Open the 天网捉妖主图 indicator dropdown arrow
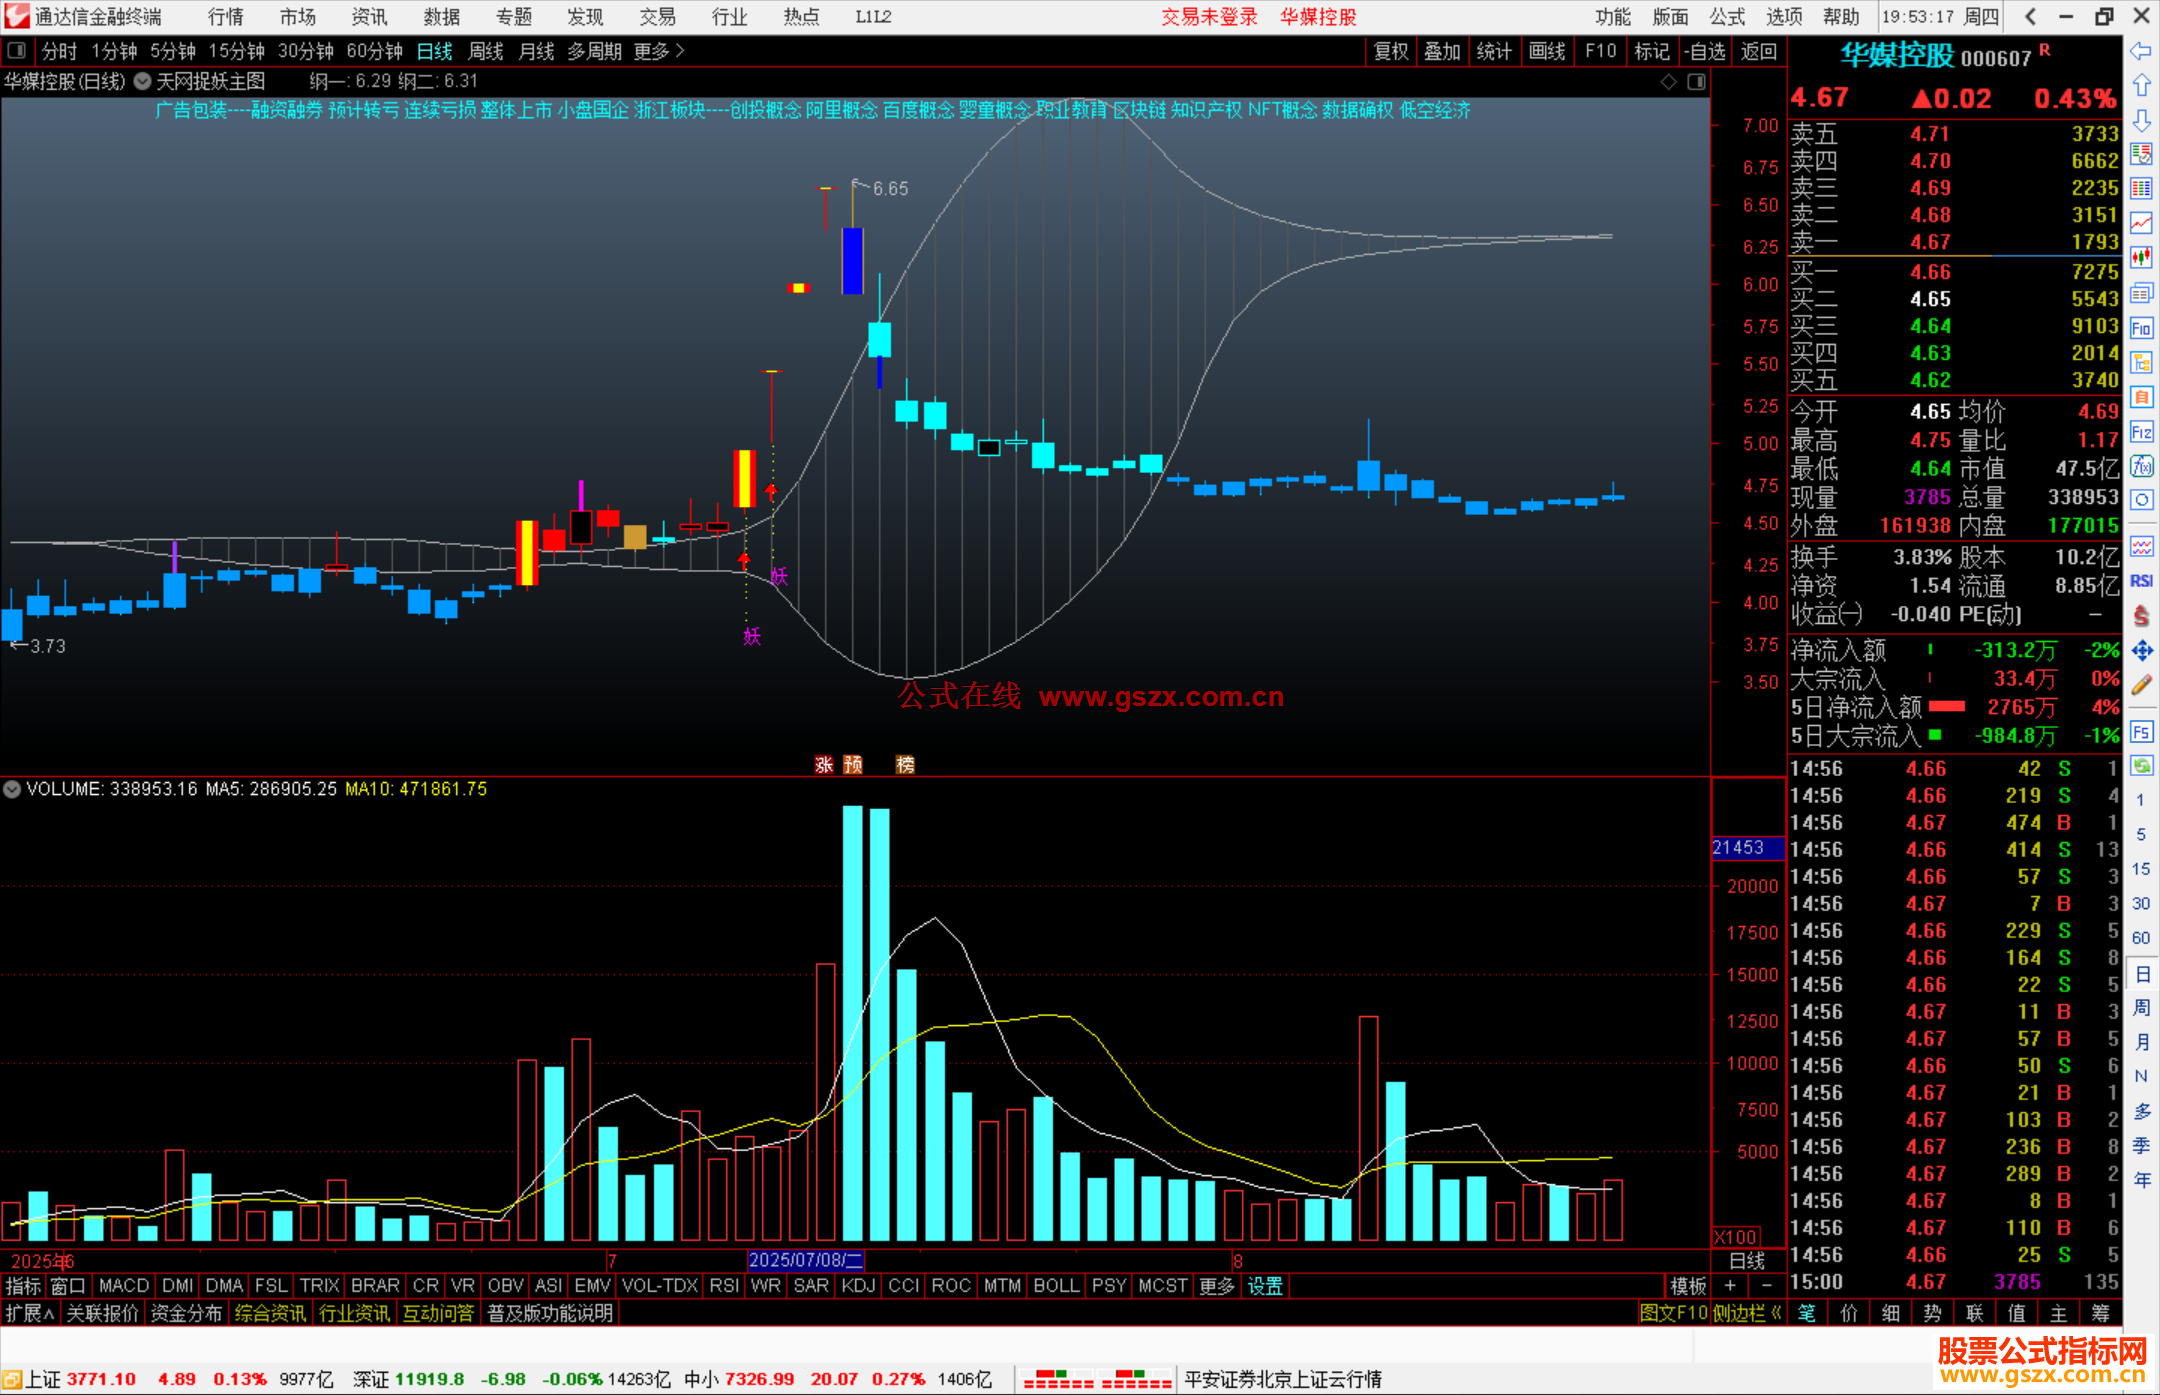 [143, 82]
